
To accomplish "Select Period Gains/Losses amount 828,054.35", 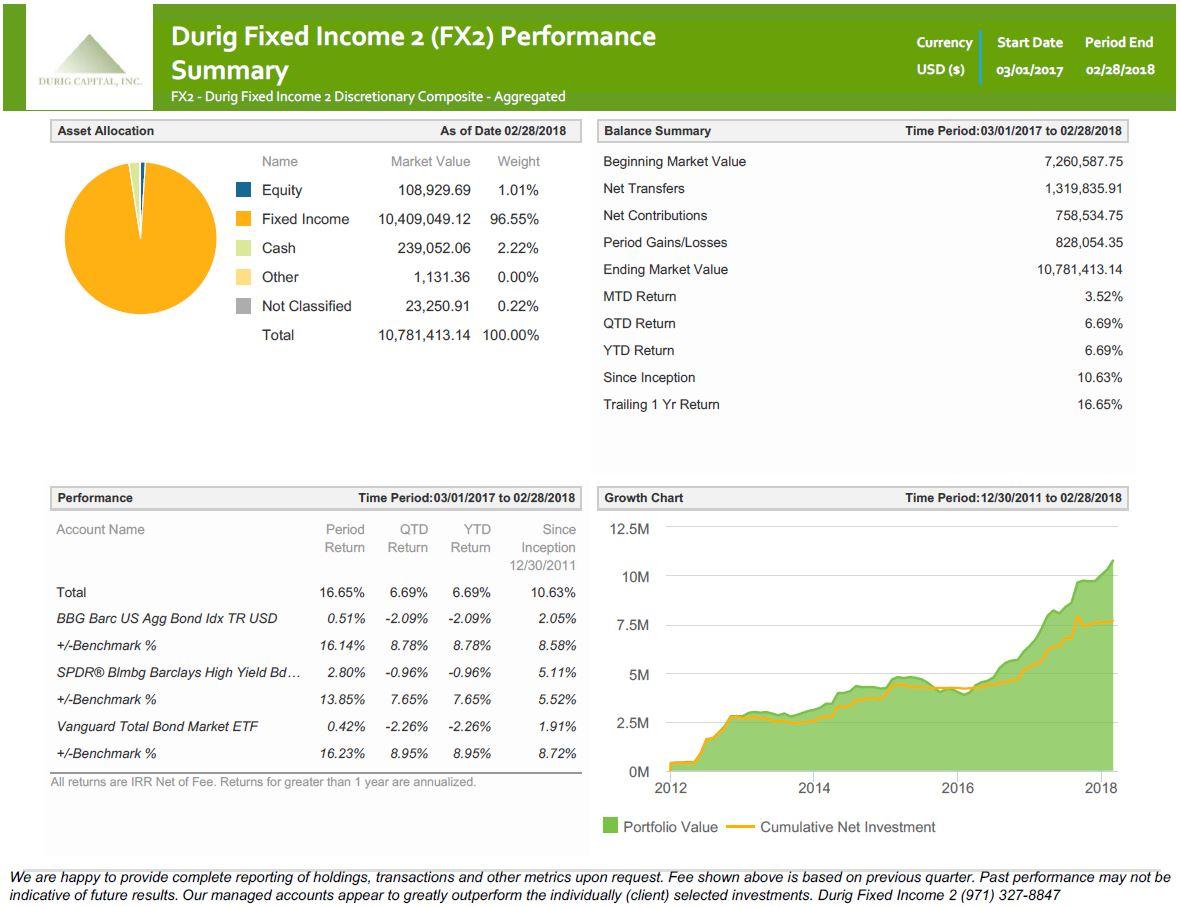I will (1089, 242).
